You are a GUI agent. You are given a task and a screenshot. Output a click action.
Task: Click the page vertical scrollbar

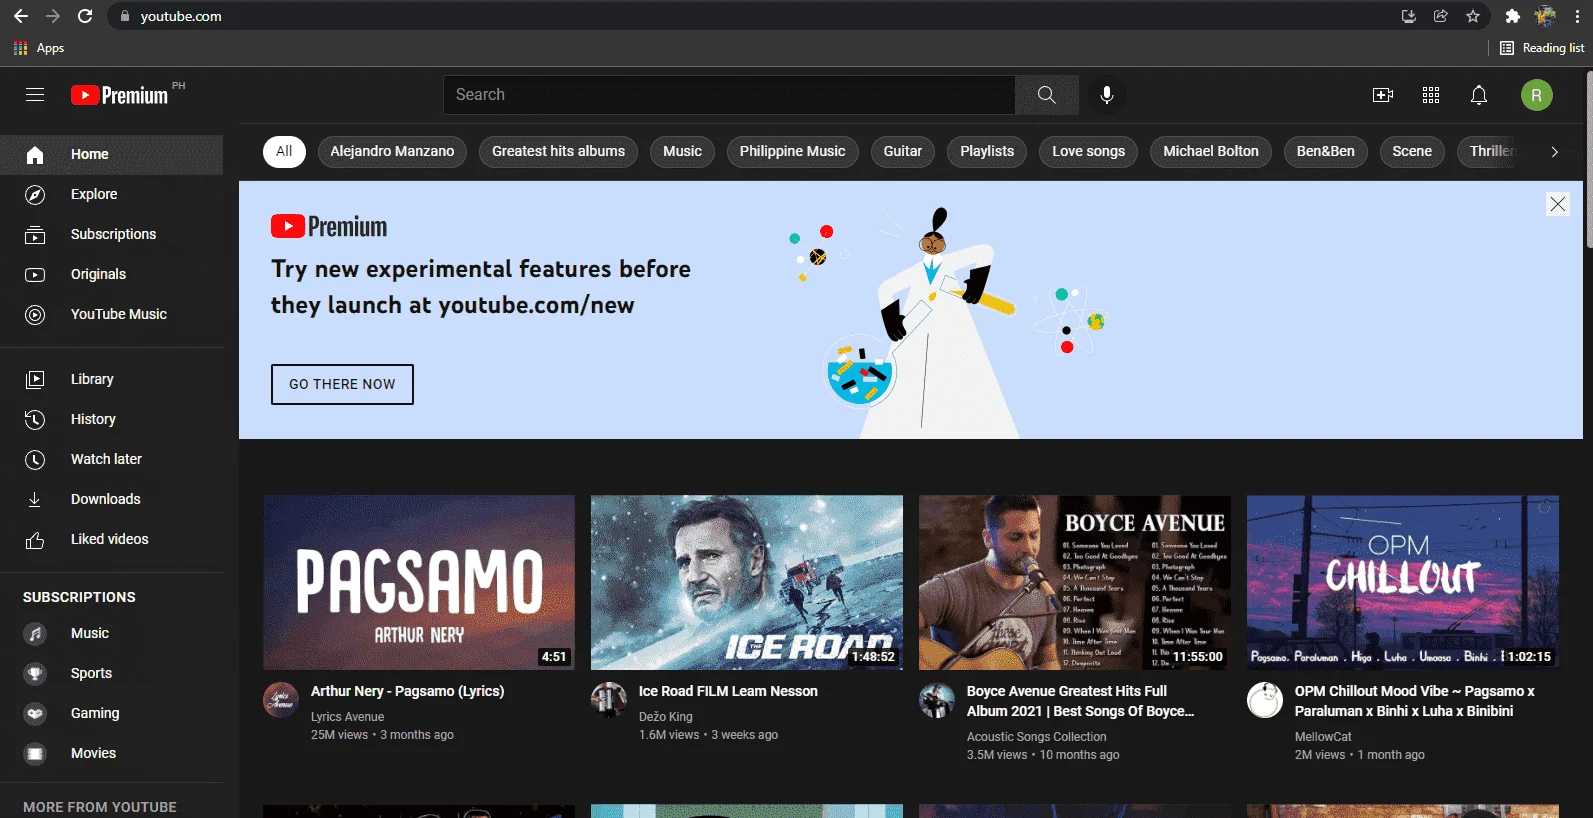click(1588, 160)
